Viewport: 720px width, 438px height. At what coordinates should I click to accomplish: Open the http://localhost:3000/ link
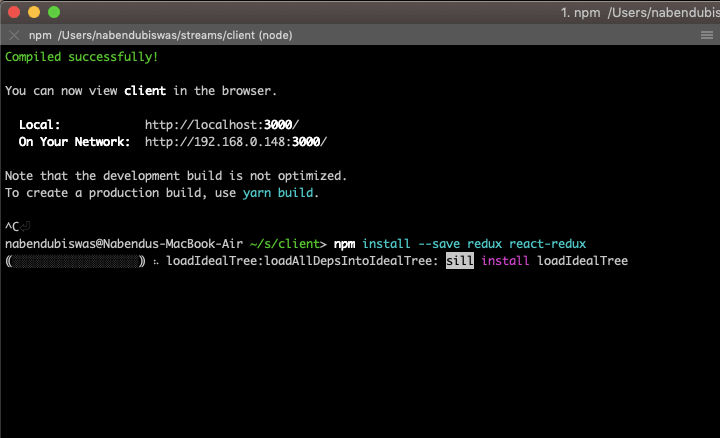tap(222, 125)
